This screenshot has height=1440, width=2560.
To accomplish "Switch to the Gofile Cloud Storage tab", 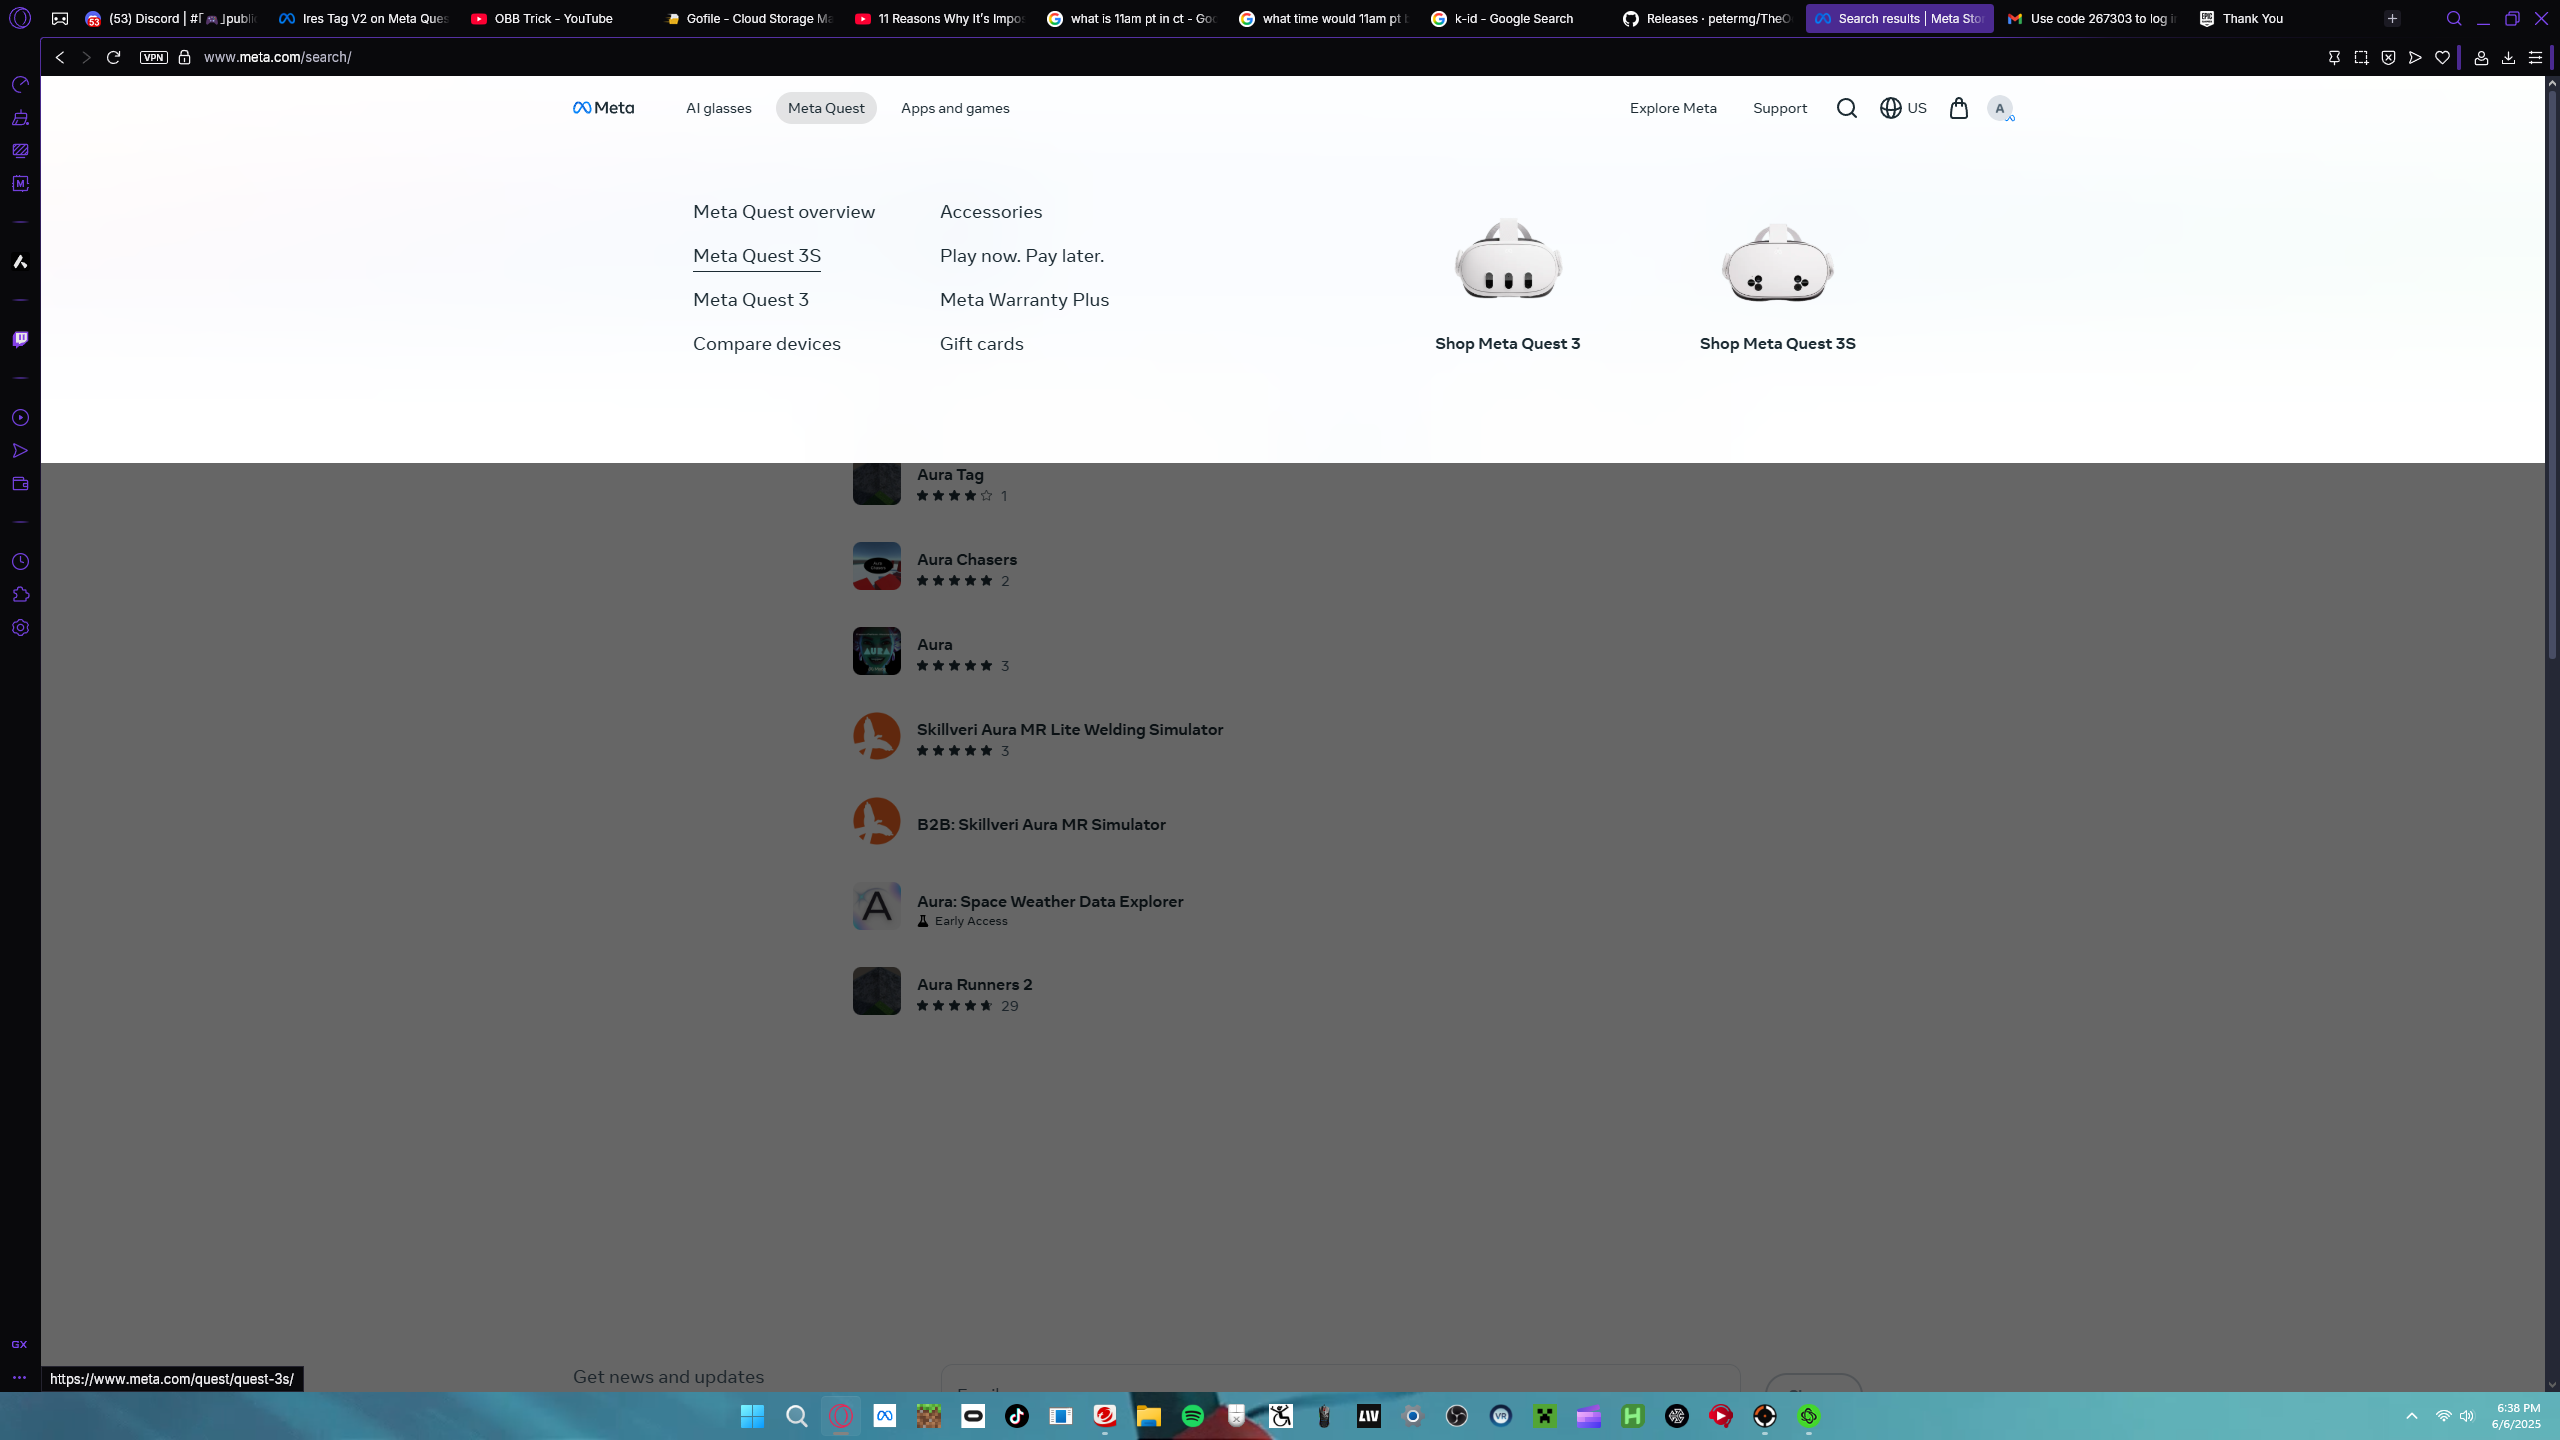I will [x=748, y=18].
